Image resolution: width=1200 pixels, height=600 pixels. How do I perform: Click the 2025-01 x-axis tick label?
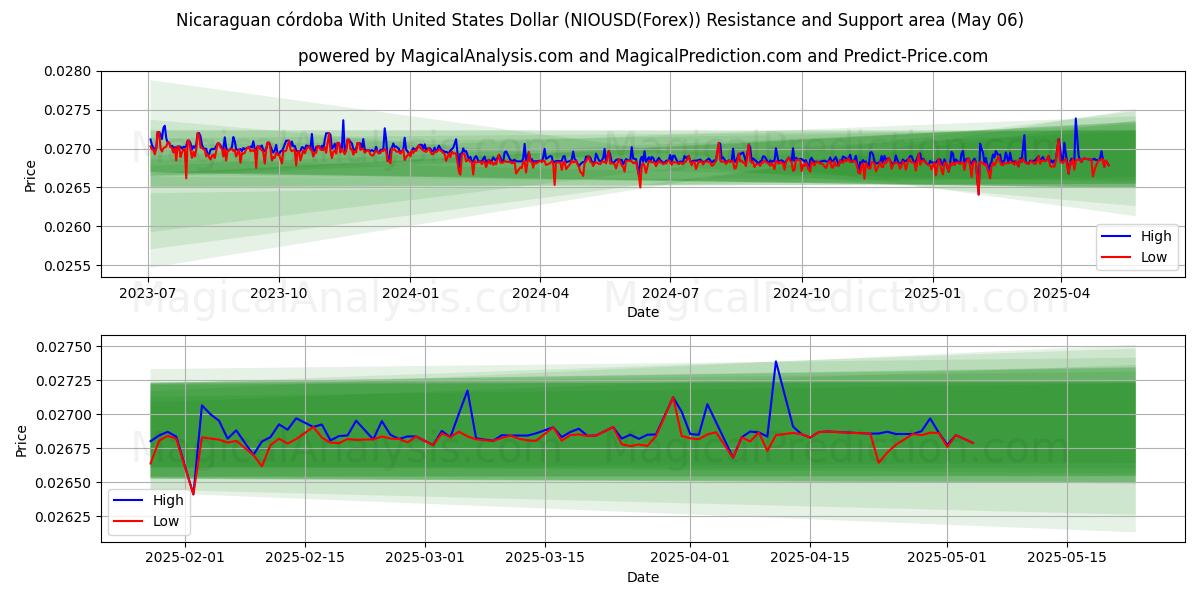[932, 293]
